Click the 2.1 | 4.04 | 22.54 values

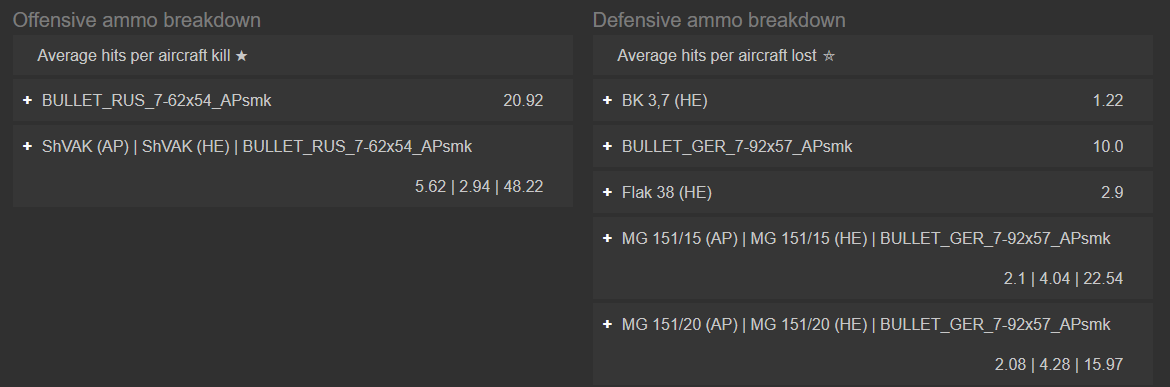click(x=1063, y=279)
